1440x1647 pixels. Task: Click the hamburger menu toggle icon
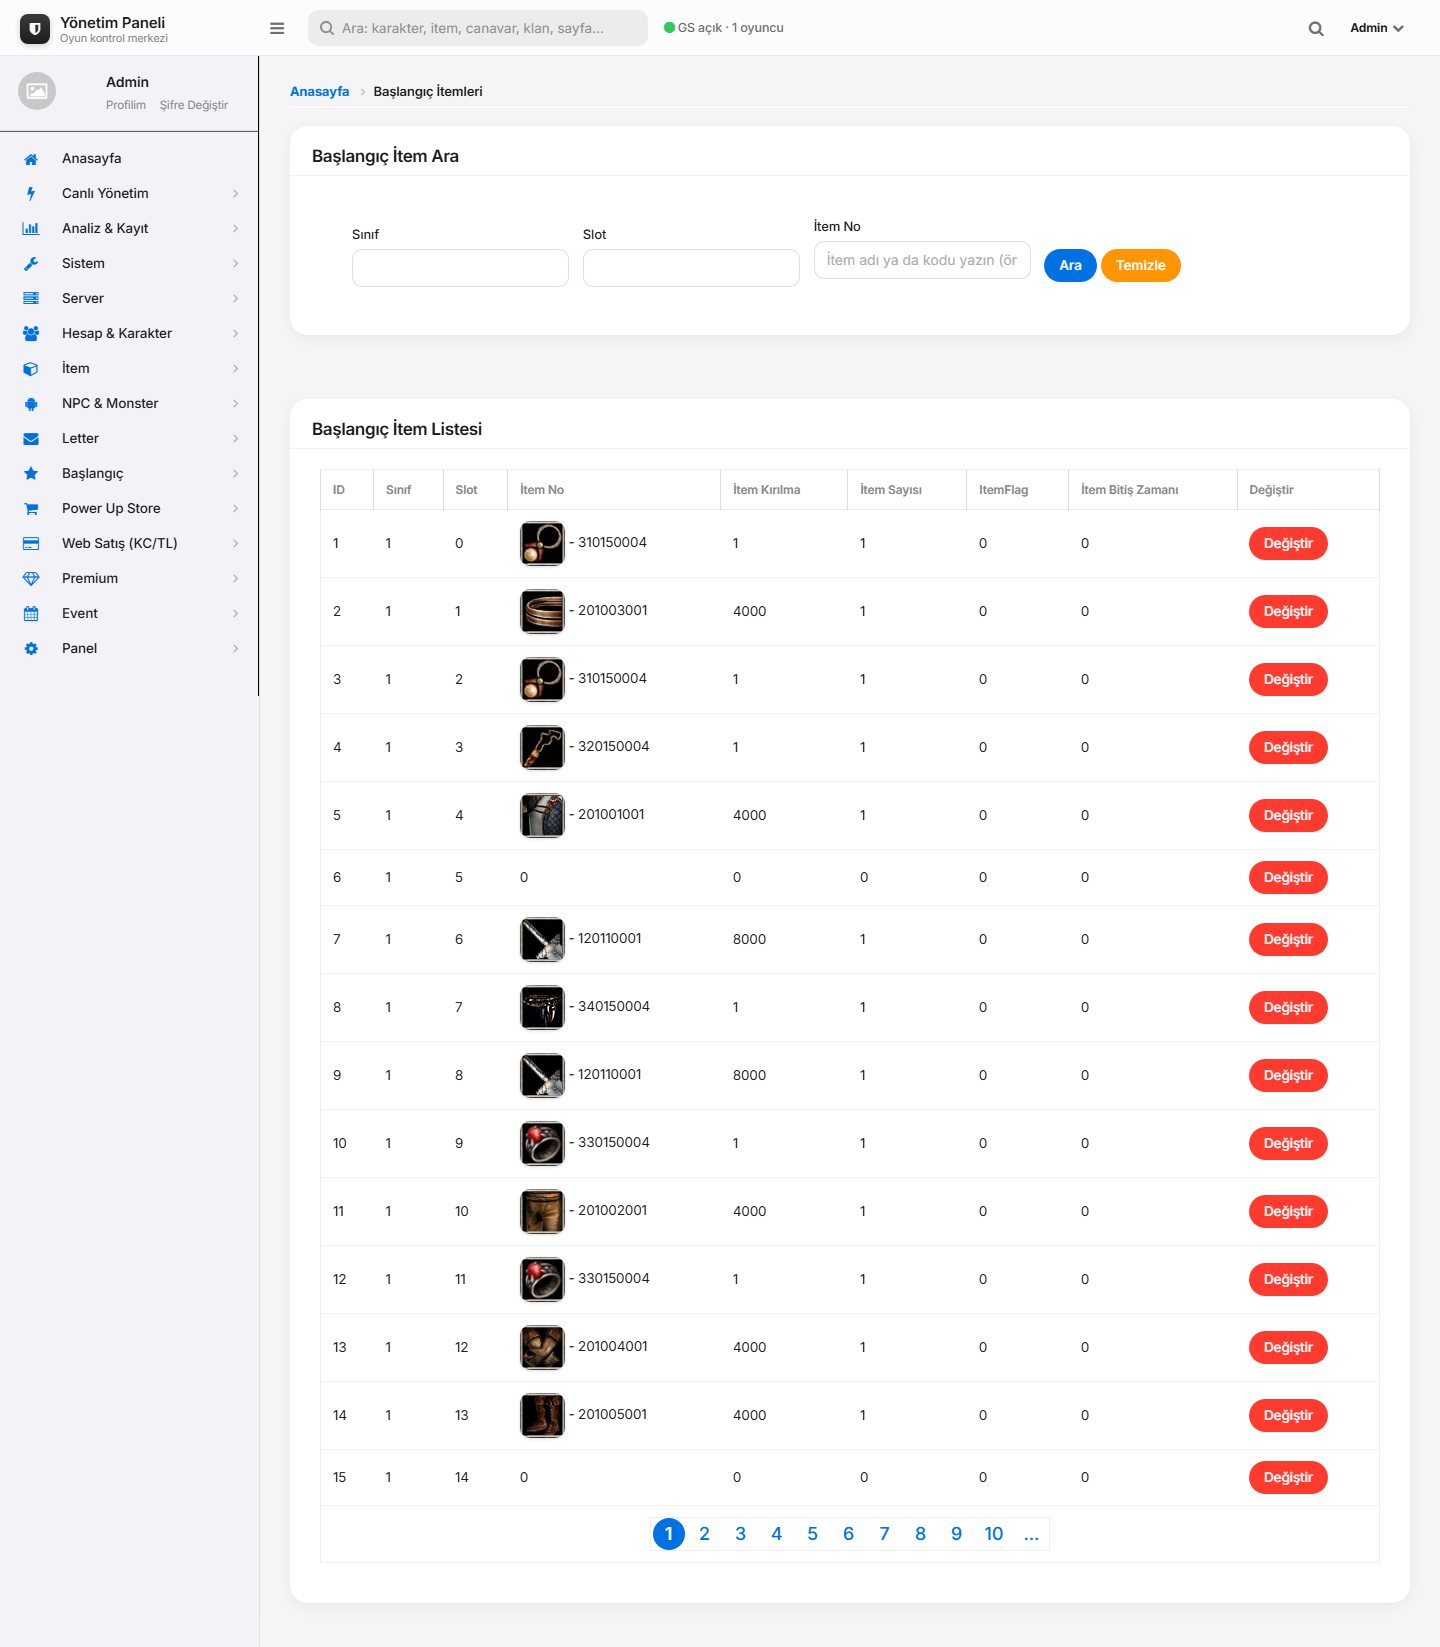pyautogui.click(x=277, y=28)
